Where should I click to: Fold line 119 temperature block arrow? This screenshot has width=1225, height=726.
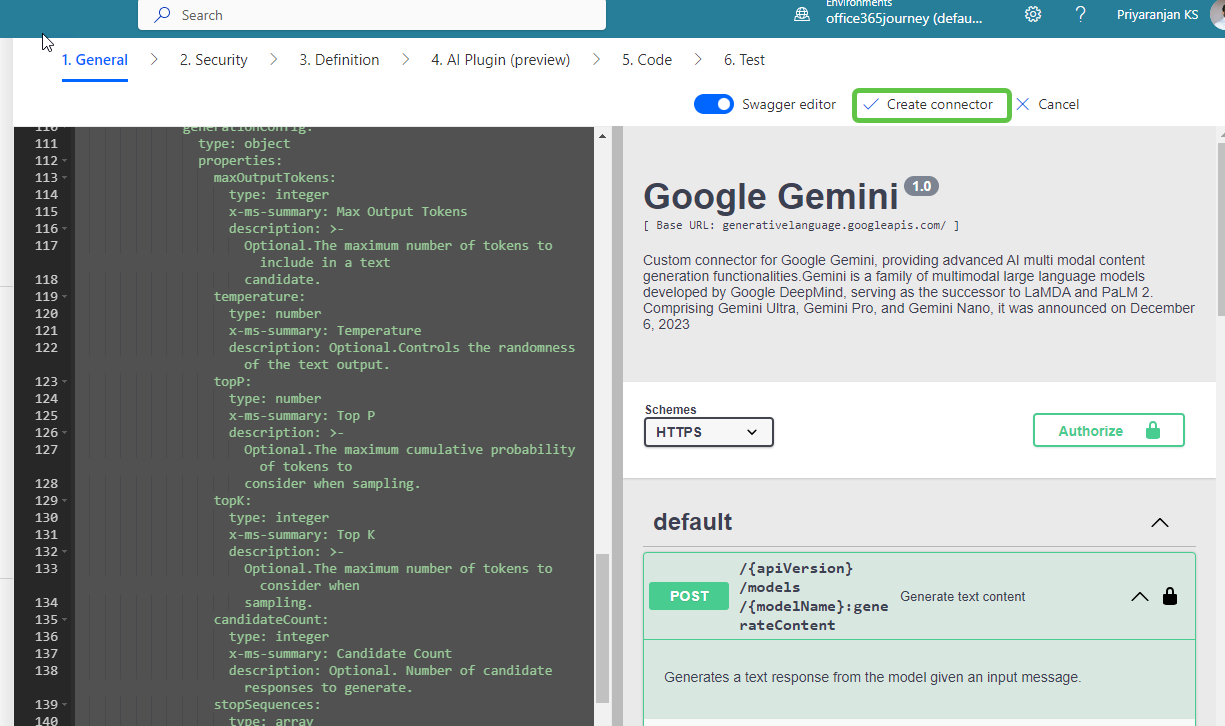tap(65, 297)
